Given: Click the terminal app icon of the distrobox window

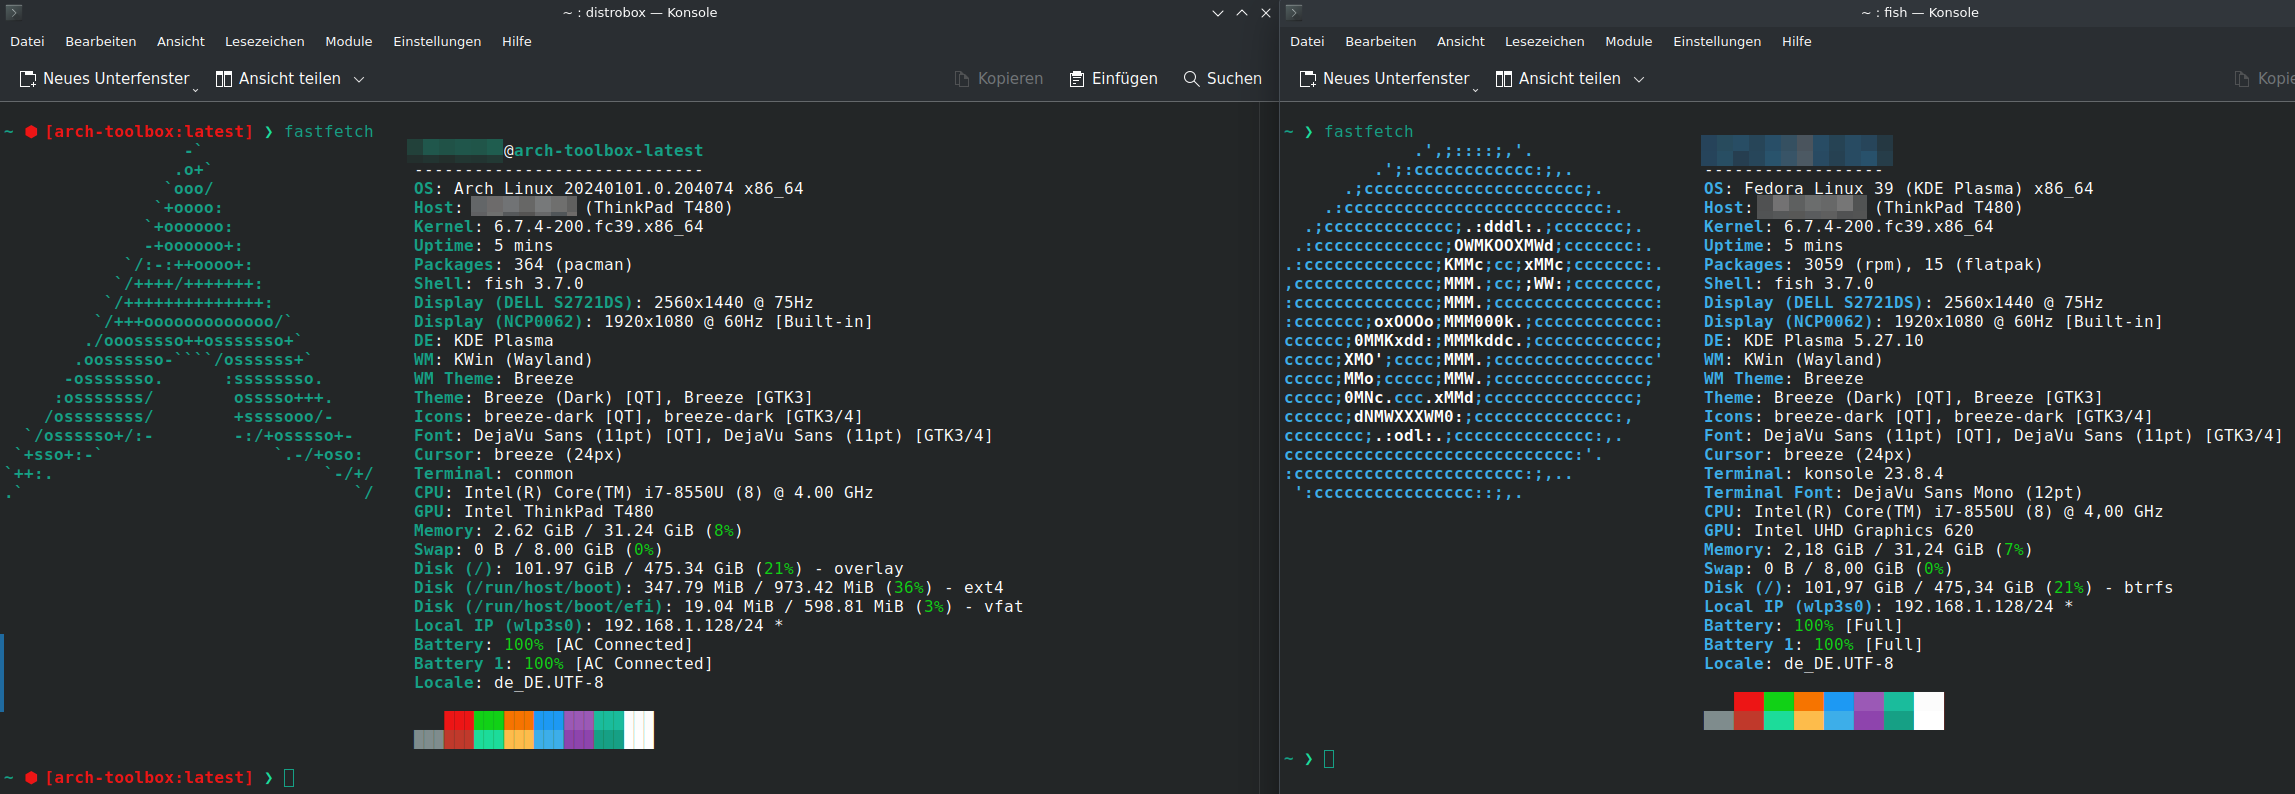Looking at the screenshot, I should click(x=14, y=12).
